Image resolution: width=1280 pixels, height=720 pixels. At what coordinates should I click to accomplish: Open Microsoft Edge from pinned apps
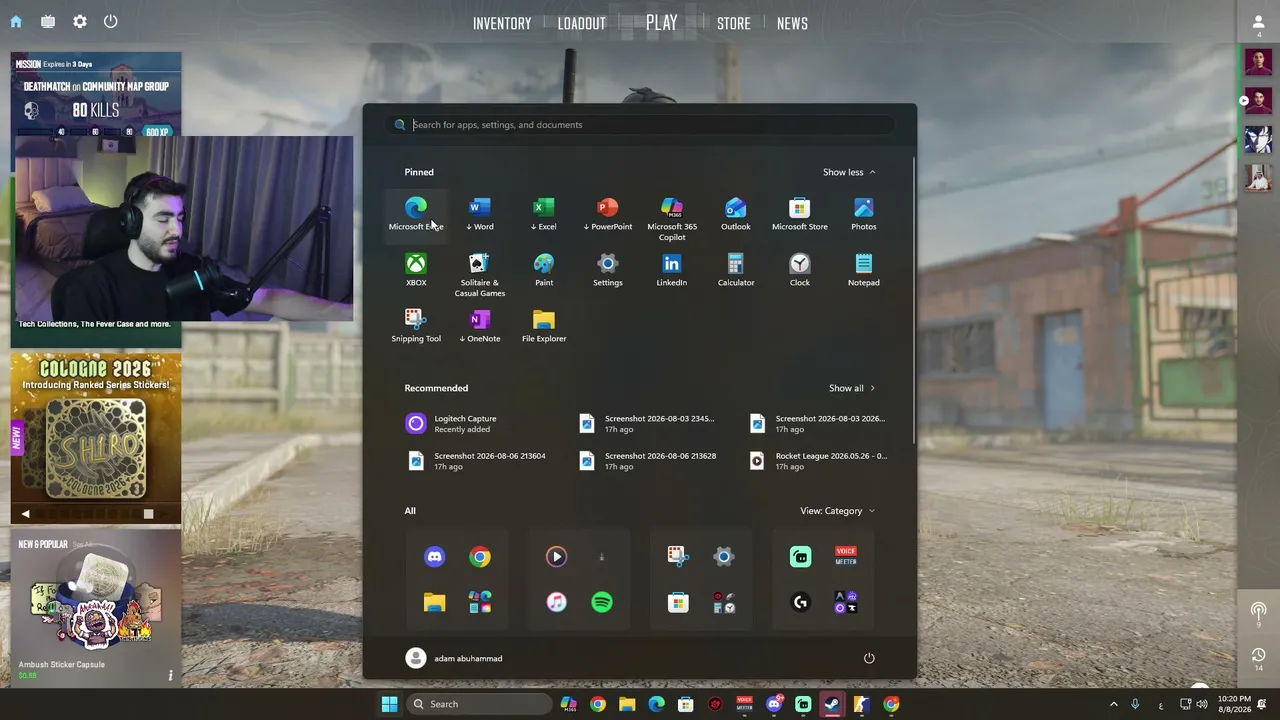pos(416,214)
